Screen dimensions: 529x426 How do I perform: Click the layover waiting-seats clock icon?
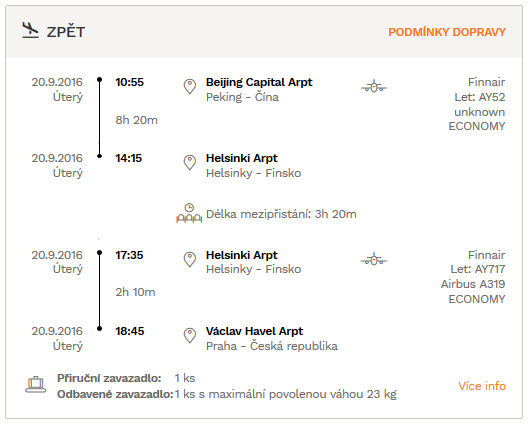point(189,213)
